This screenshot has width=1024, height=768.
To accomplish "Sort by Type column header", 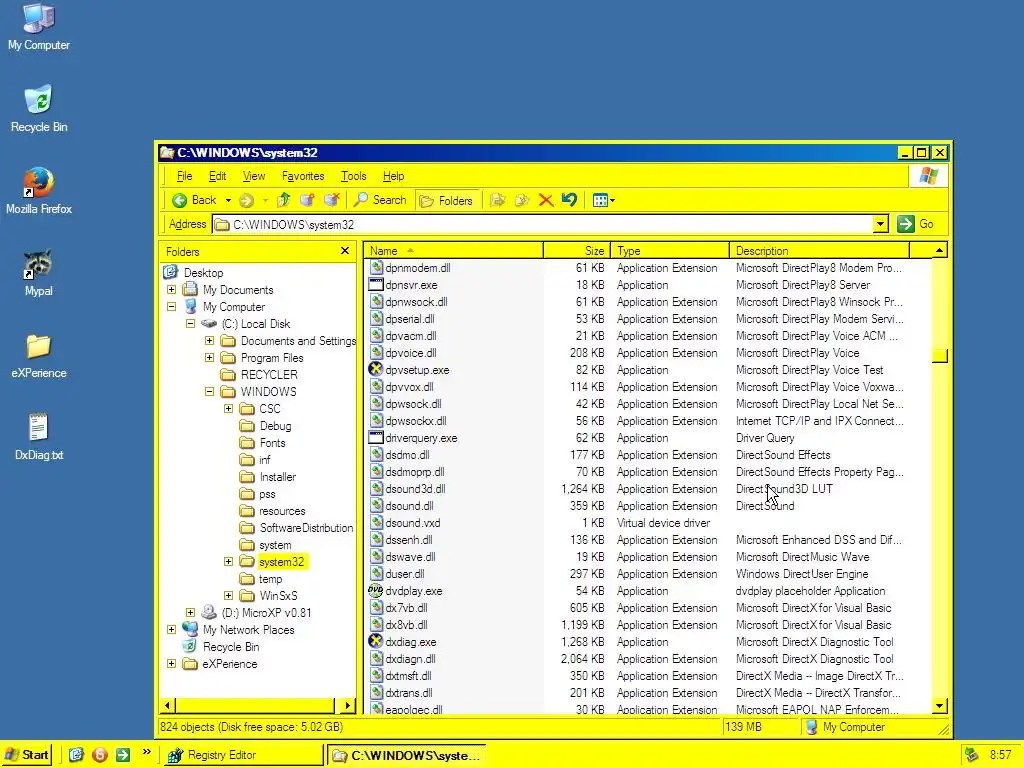I will (670, 251).
